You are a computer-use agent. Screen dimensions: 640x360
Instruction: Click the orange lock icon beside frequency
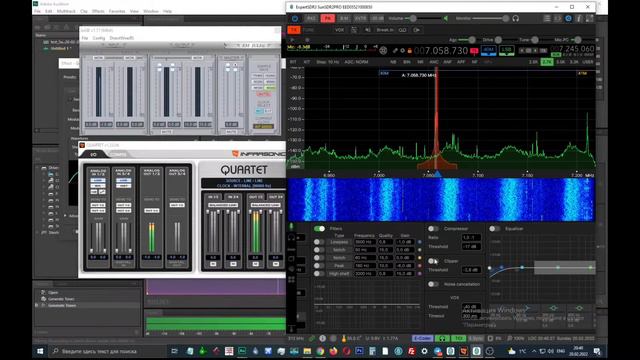tap(409, 51)
